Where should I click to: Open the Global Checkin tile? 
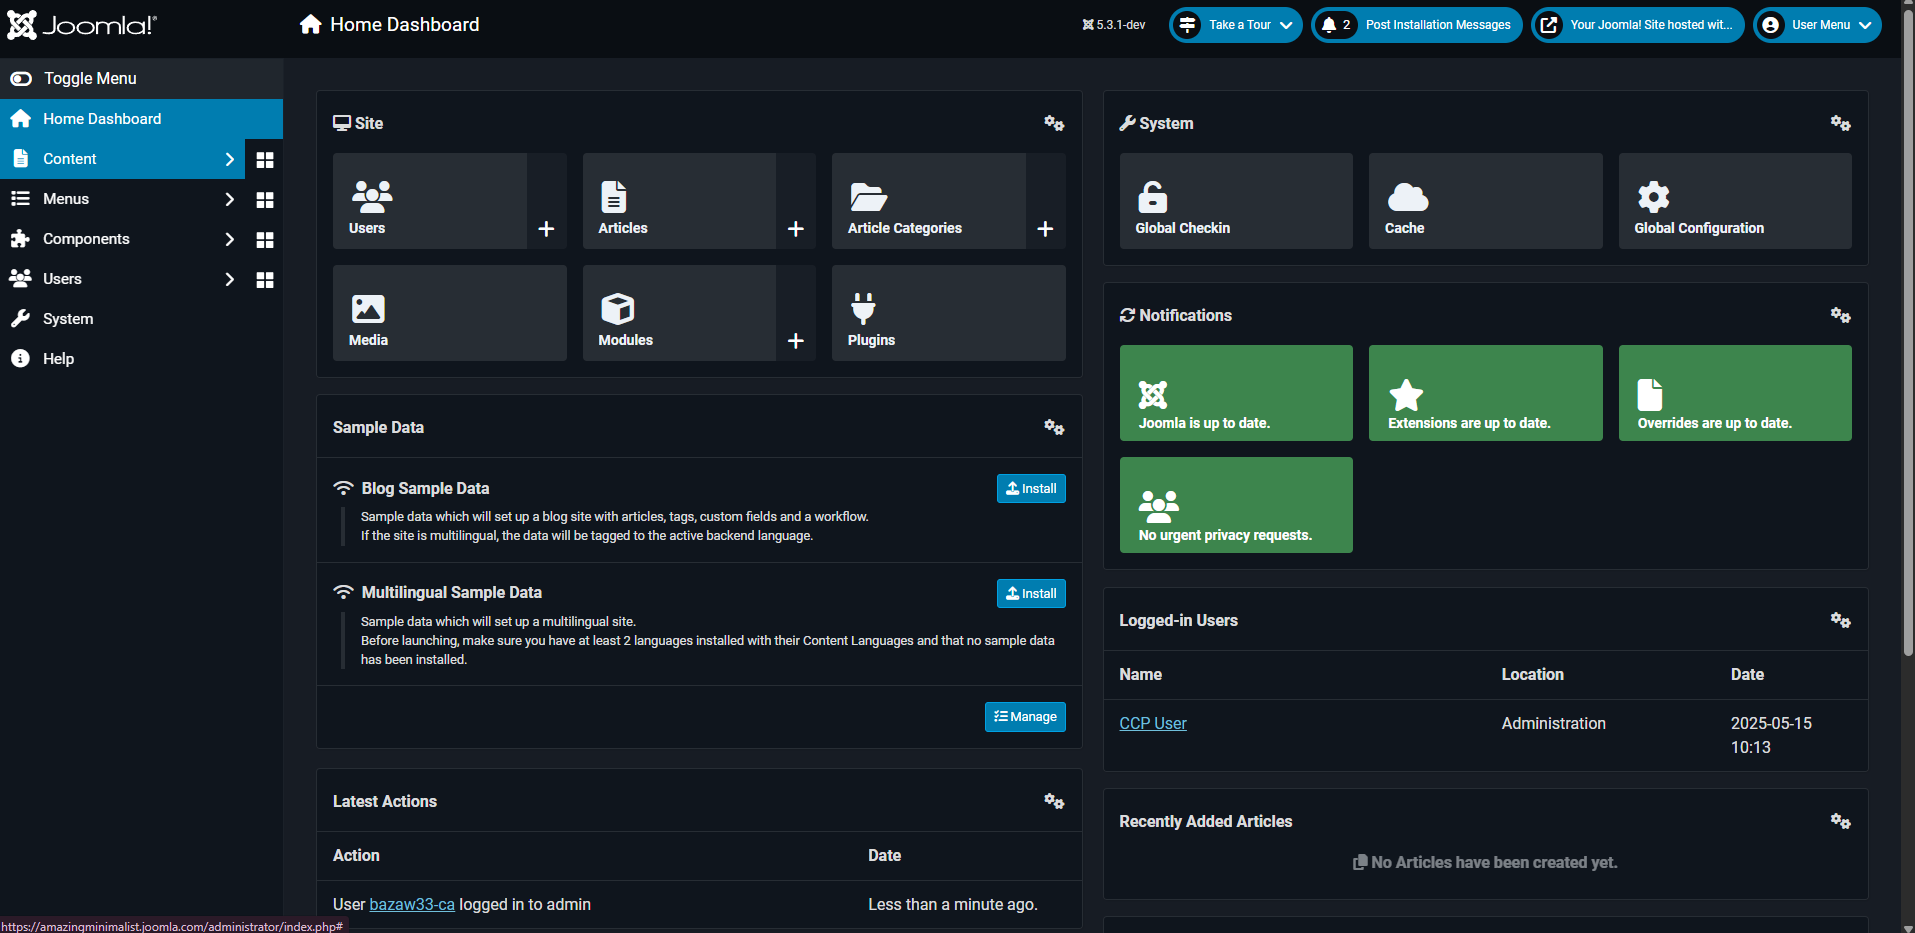click(x=1235, y=201)
